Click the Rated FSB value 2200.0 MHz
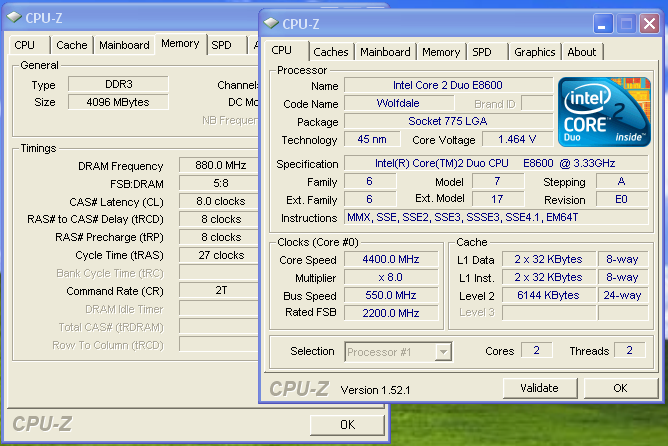The width and height of the screenshot is (668, 446). point(391,313)
